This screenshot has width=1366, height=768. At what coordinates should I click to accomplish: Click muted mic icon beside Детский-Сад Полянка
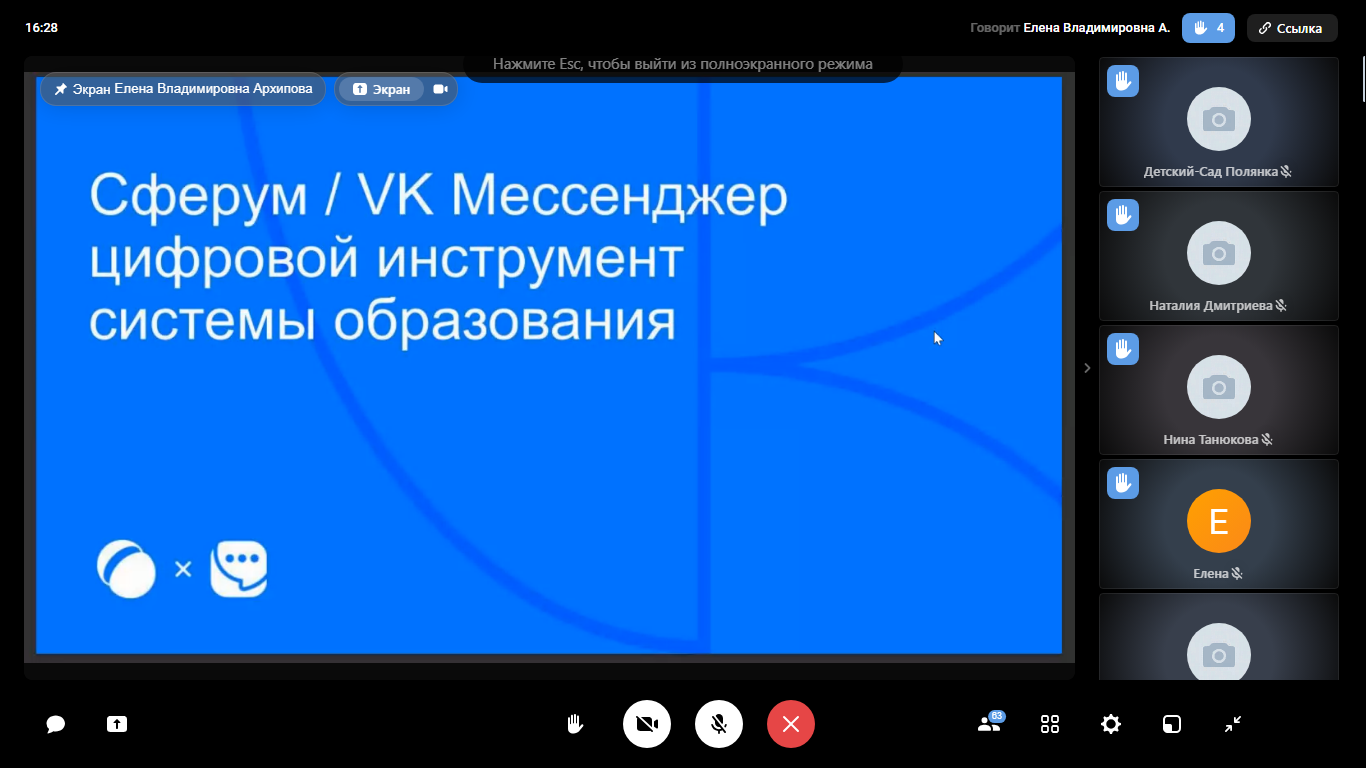click(1286, 172)
